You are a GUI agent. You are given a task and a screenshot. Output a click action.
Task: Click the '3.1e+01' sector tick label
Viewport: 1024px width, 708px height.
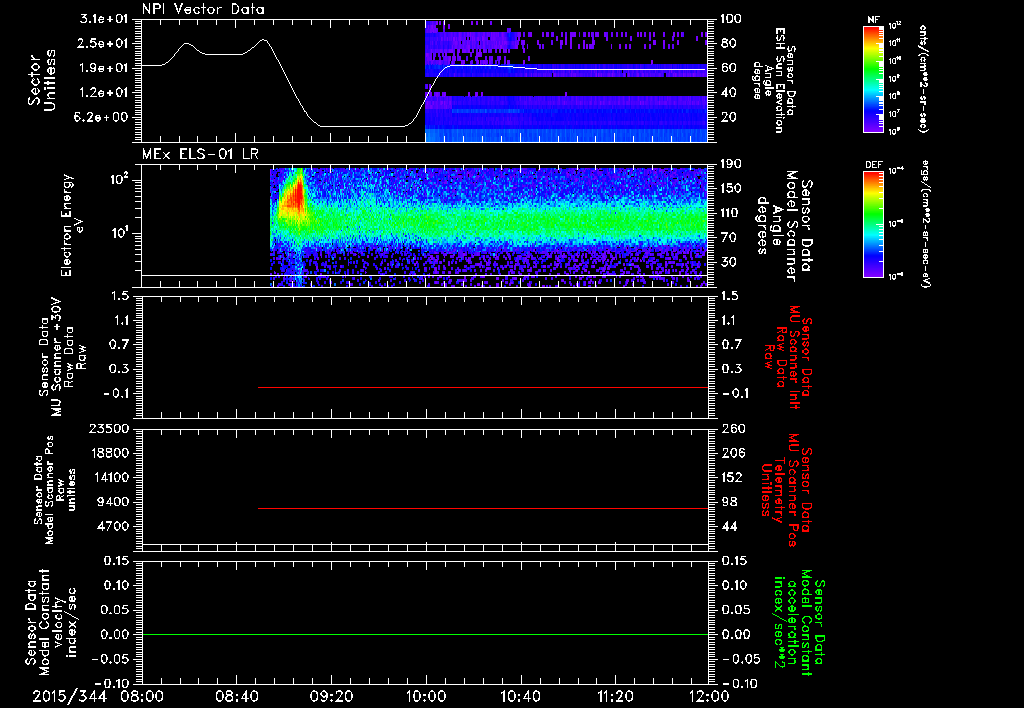(104, 19)
